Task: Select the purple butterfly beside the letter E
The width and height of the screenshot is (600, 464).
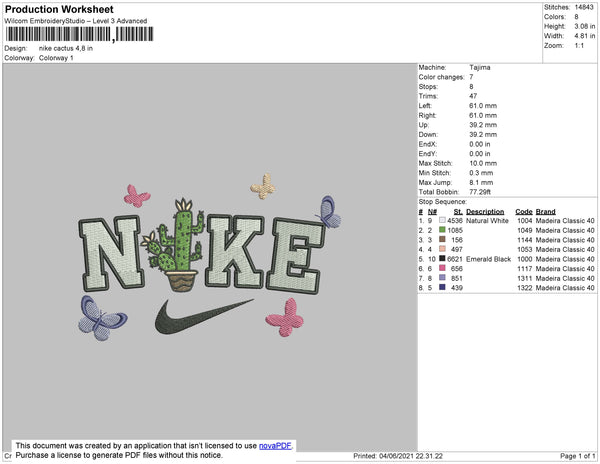Action: pos(328,212)
